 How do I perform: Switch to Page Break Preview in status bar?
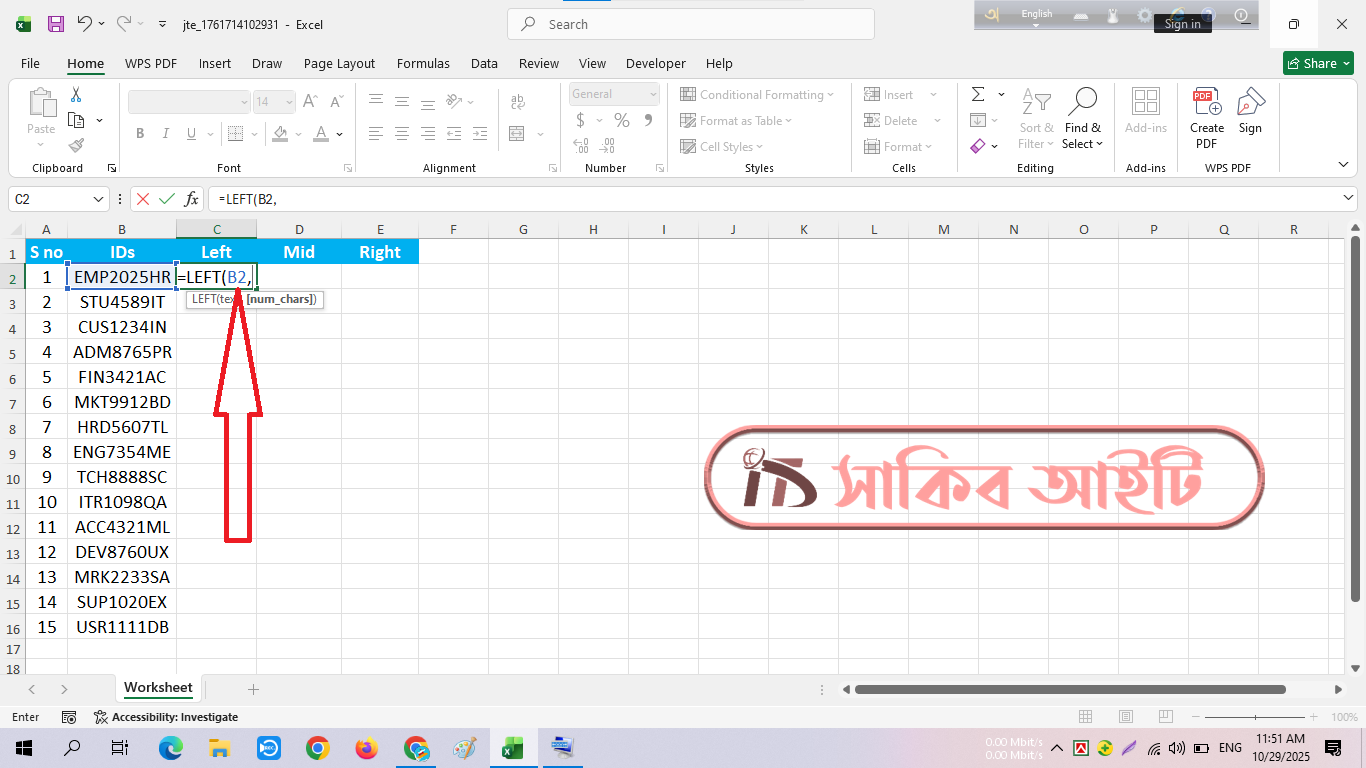click(1166, 717)
